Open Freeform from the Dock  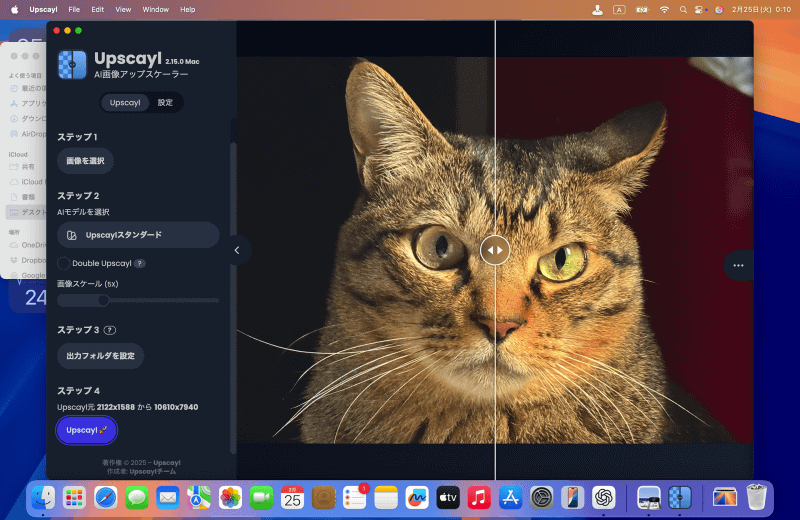pyautogui.click(x=417, y=498)
